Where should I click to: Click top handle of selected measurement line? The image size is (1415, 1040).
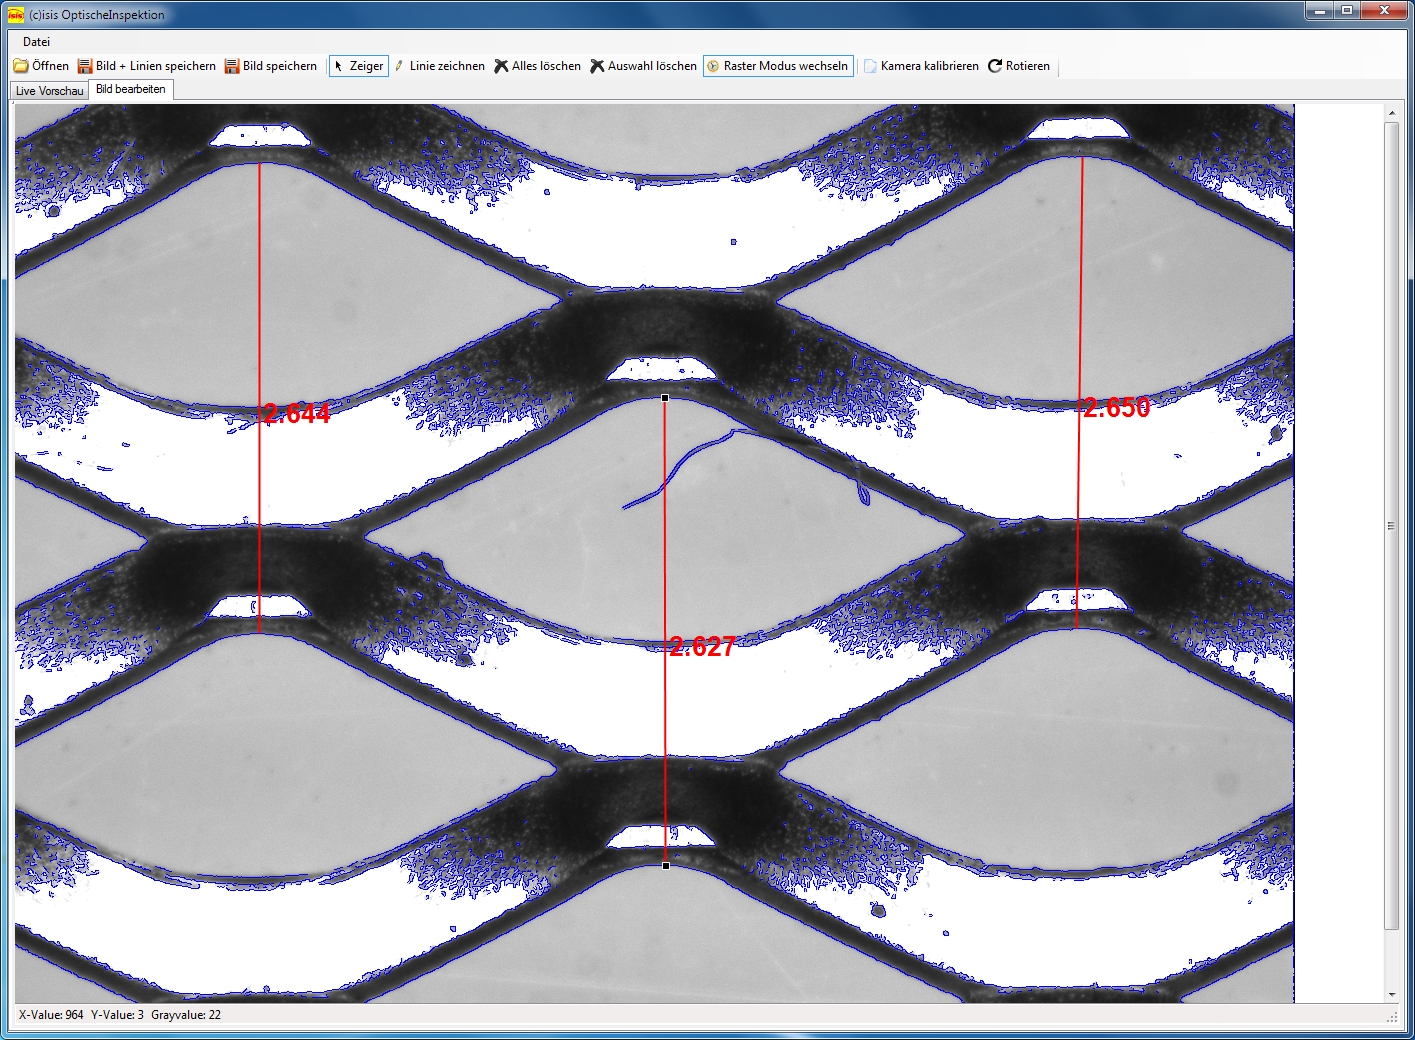click(666, 398)
